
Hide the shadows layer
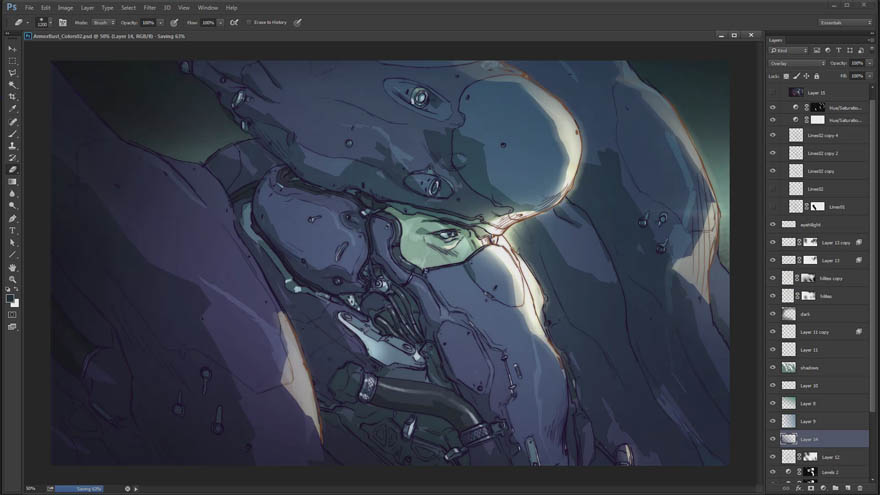(x=773, y=368)
